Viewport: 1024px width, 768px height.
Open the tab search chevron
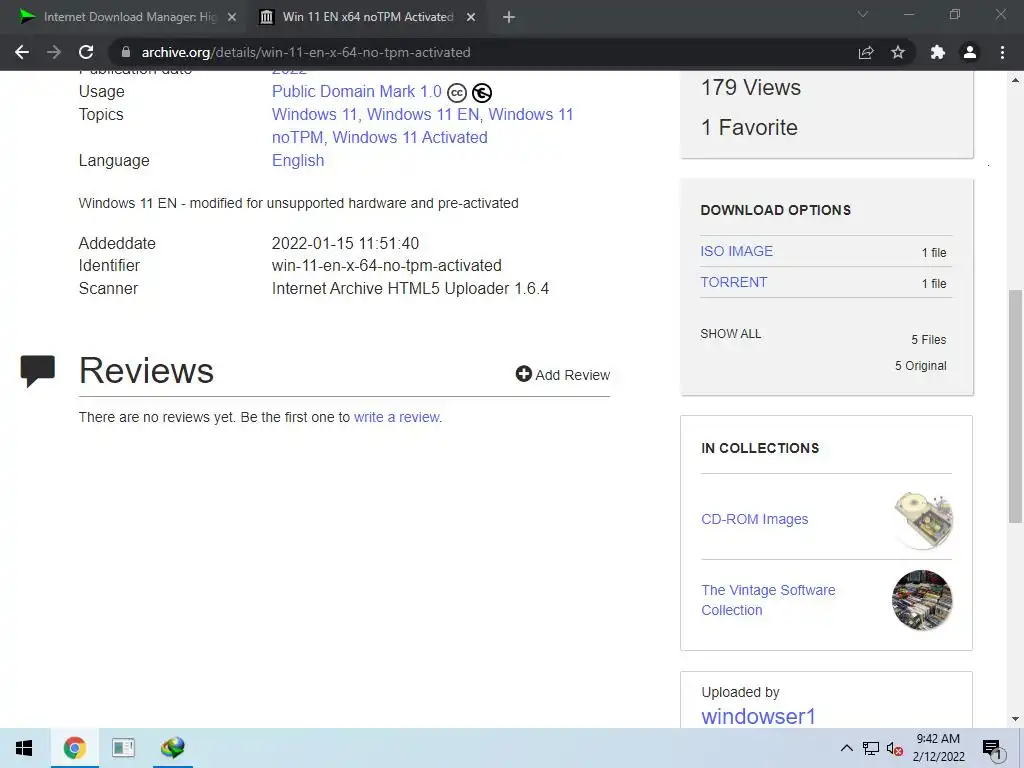coord(863,14)
